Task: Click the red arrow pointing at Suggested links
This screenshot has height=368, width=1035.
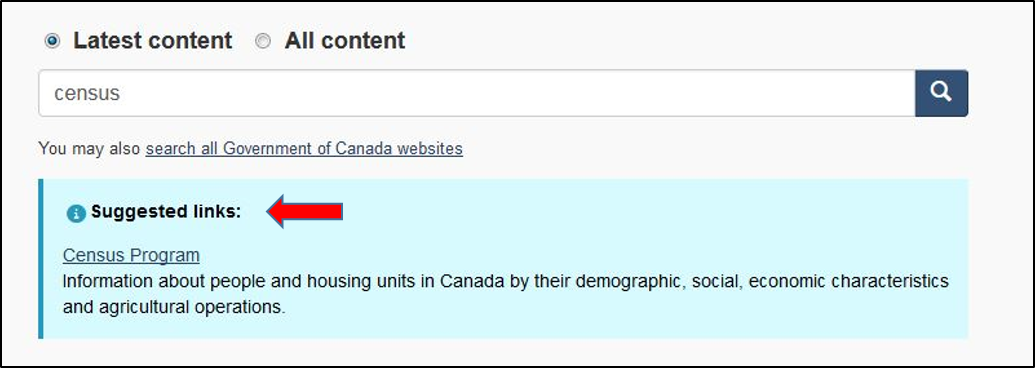Action: [304, 212]
